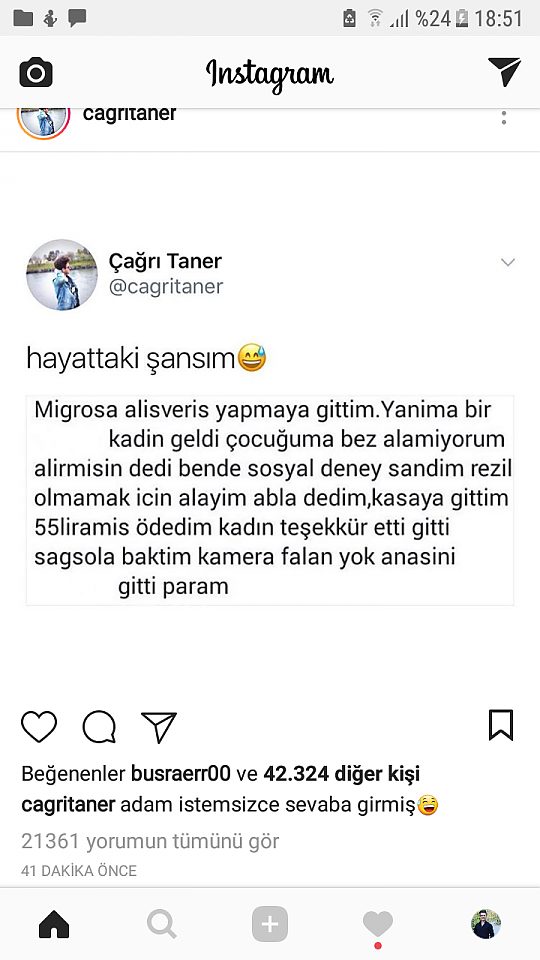This screenshot has height=960, width=540.
Task: Open cagritaner username in caption
Action: tap(68, 805)
